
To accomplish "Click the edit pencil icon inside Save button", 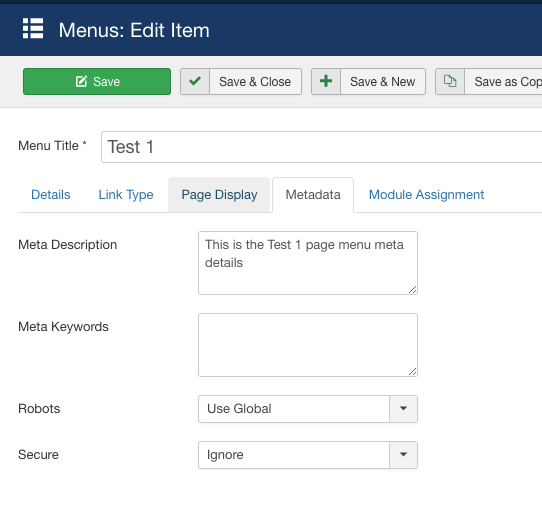I will (x=82, y=82).
